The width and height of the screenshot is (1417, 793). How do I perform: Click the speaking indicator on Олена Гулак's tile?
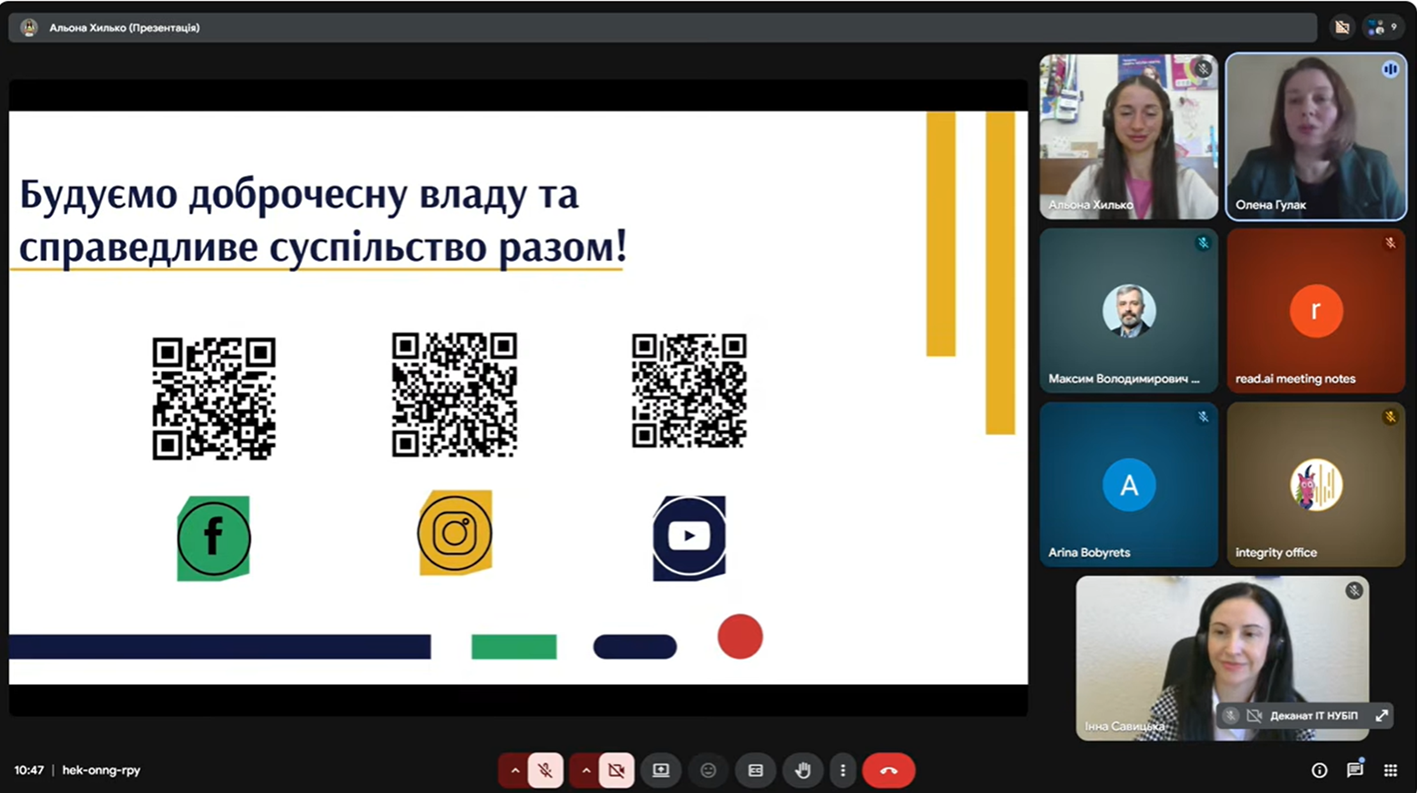click(1390, 69)
